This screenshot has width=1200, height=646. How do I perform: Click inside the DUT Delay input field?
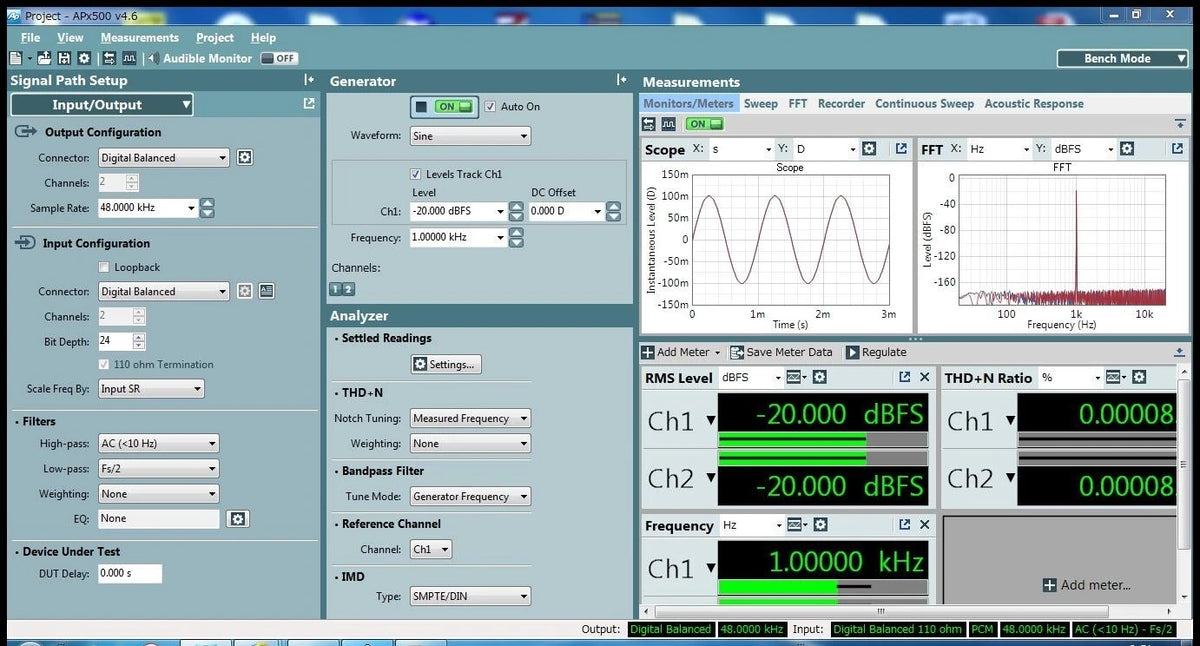(128, 574)
